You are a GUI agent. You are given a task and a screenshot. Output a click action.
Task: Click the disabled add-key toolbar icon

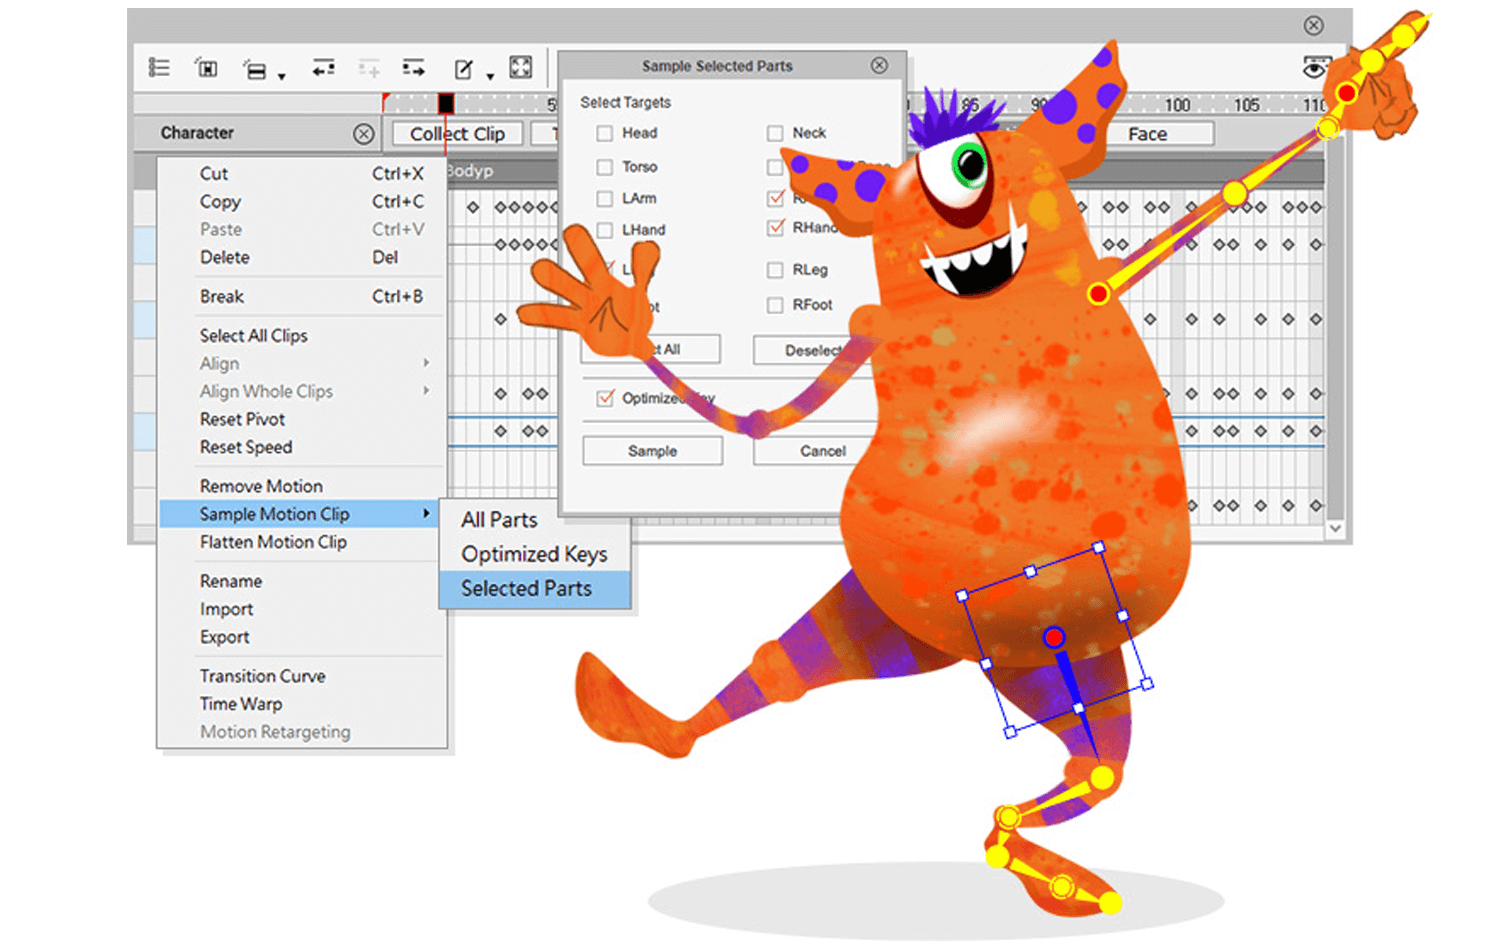pos(369,68)
